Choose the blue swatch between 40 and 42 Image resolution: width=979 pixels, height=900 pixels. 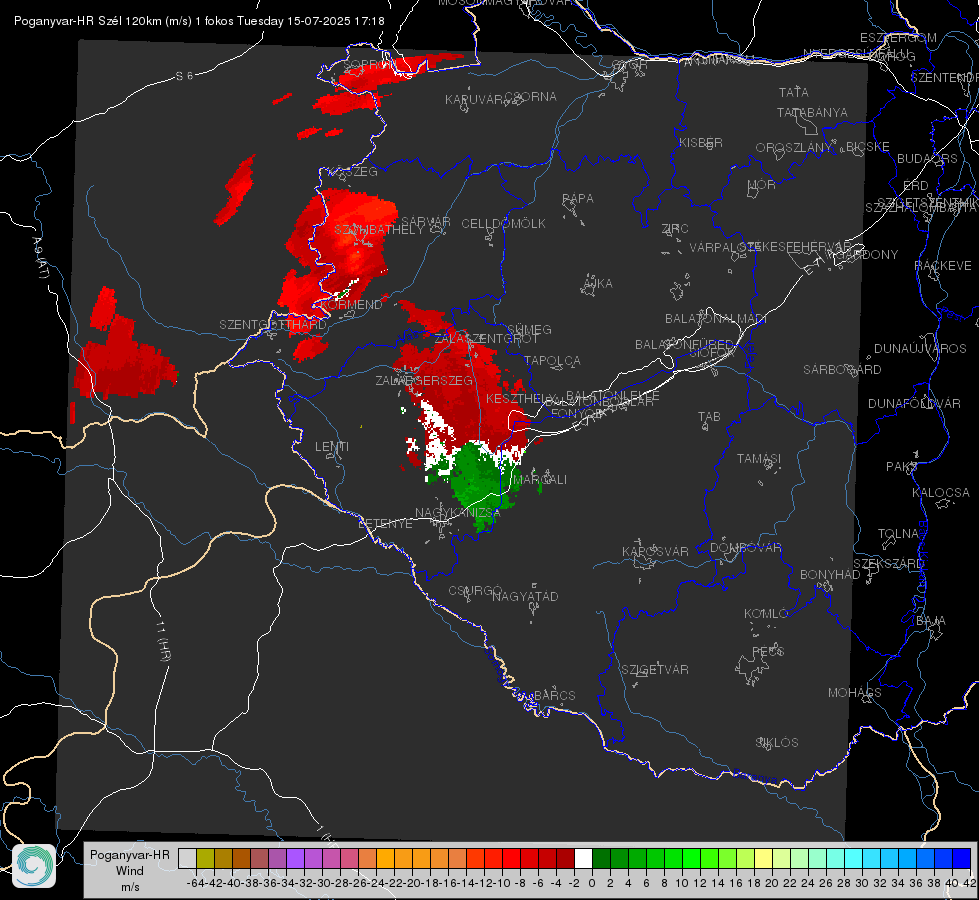pos(962,858)
